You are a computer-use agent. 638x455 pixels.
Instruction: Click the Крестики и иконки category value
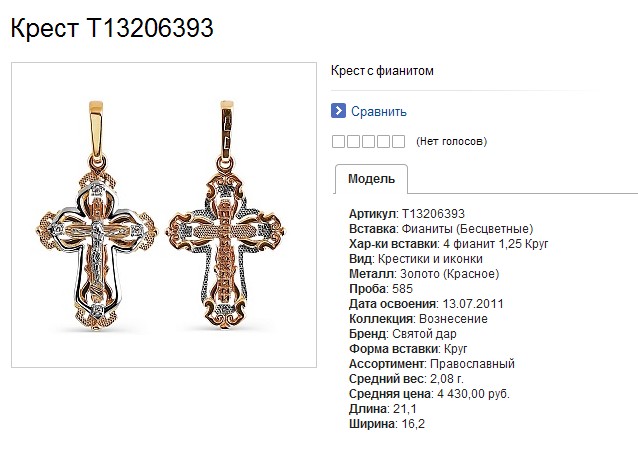pyautogui.click(x=430, y=259)
